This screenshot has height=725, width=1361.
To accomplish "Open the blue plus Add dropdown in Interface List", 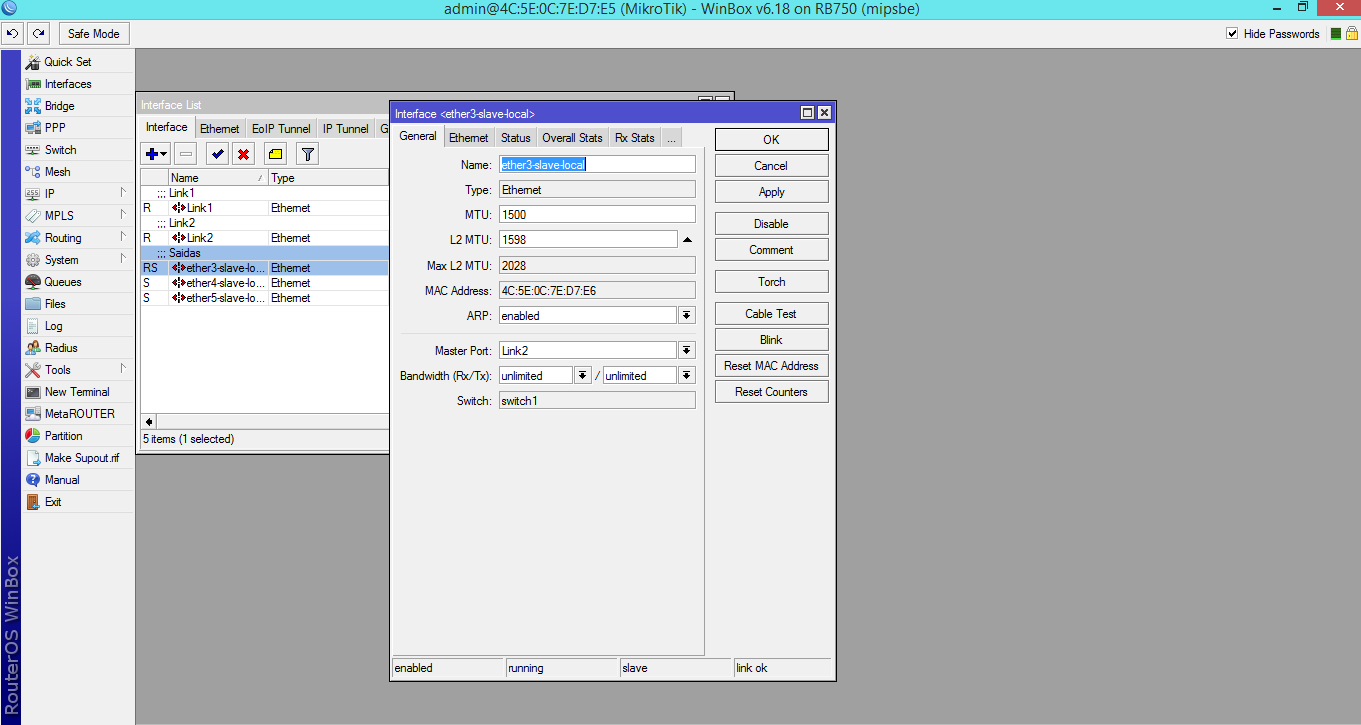I will tap(156, 154).
